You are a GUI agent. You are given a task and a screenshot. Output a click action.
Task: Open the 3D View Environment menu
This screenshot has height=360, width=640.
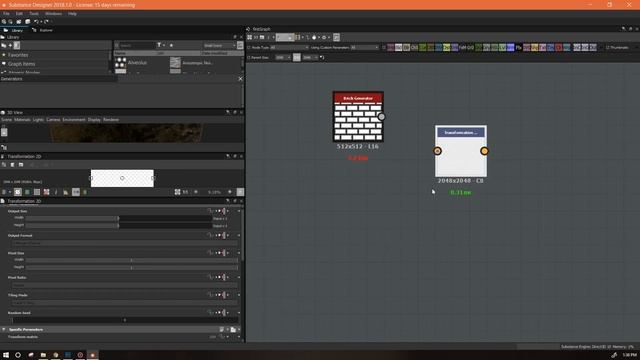click(74, 120)
